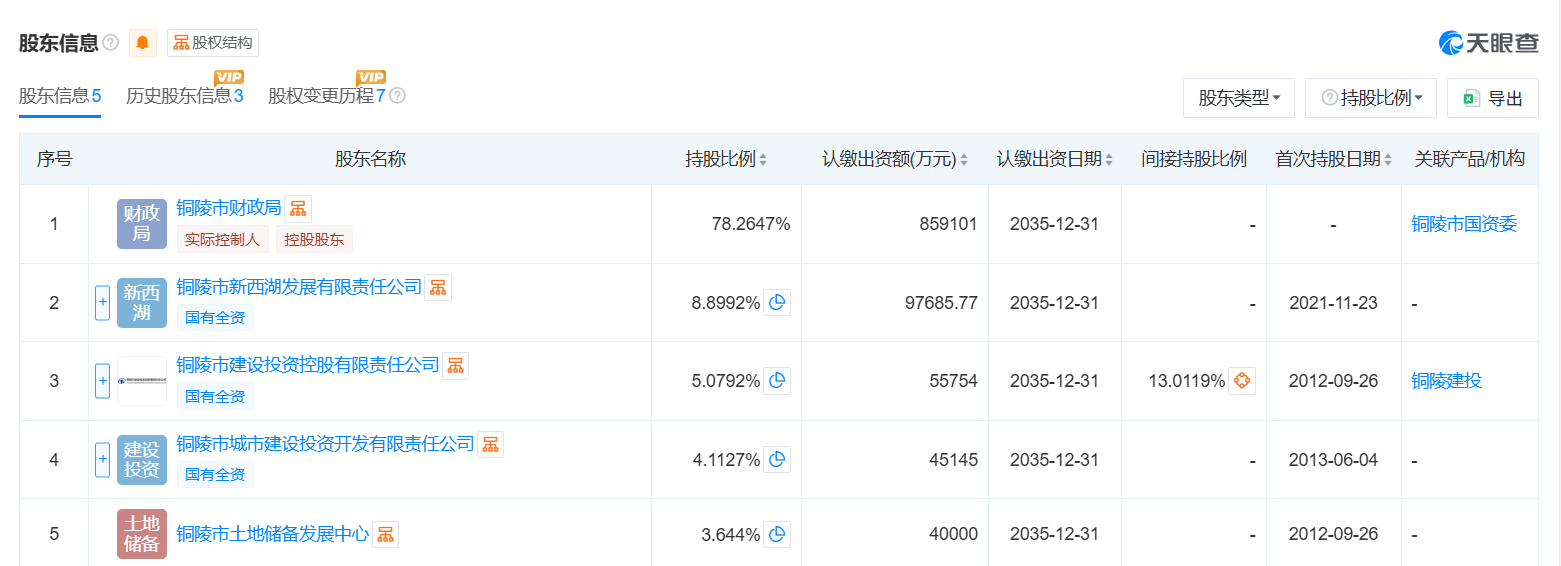Switch to 历史股东信息 tab
1561x566 pixels.
point(184,96)
